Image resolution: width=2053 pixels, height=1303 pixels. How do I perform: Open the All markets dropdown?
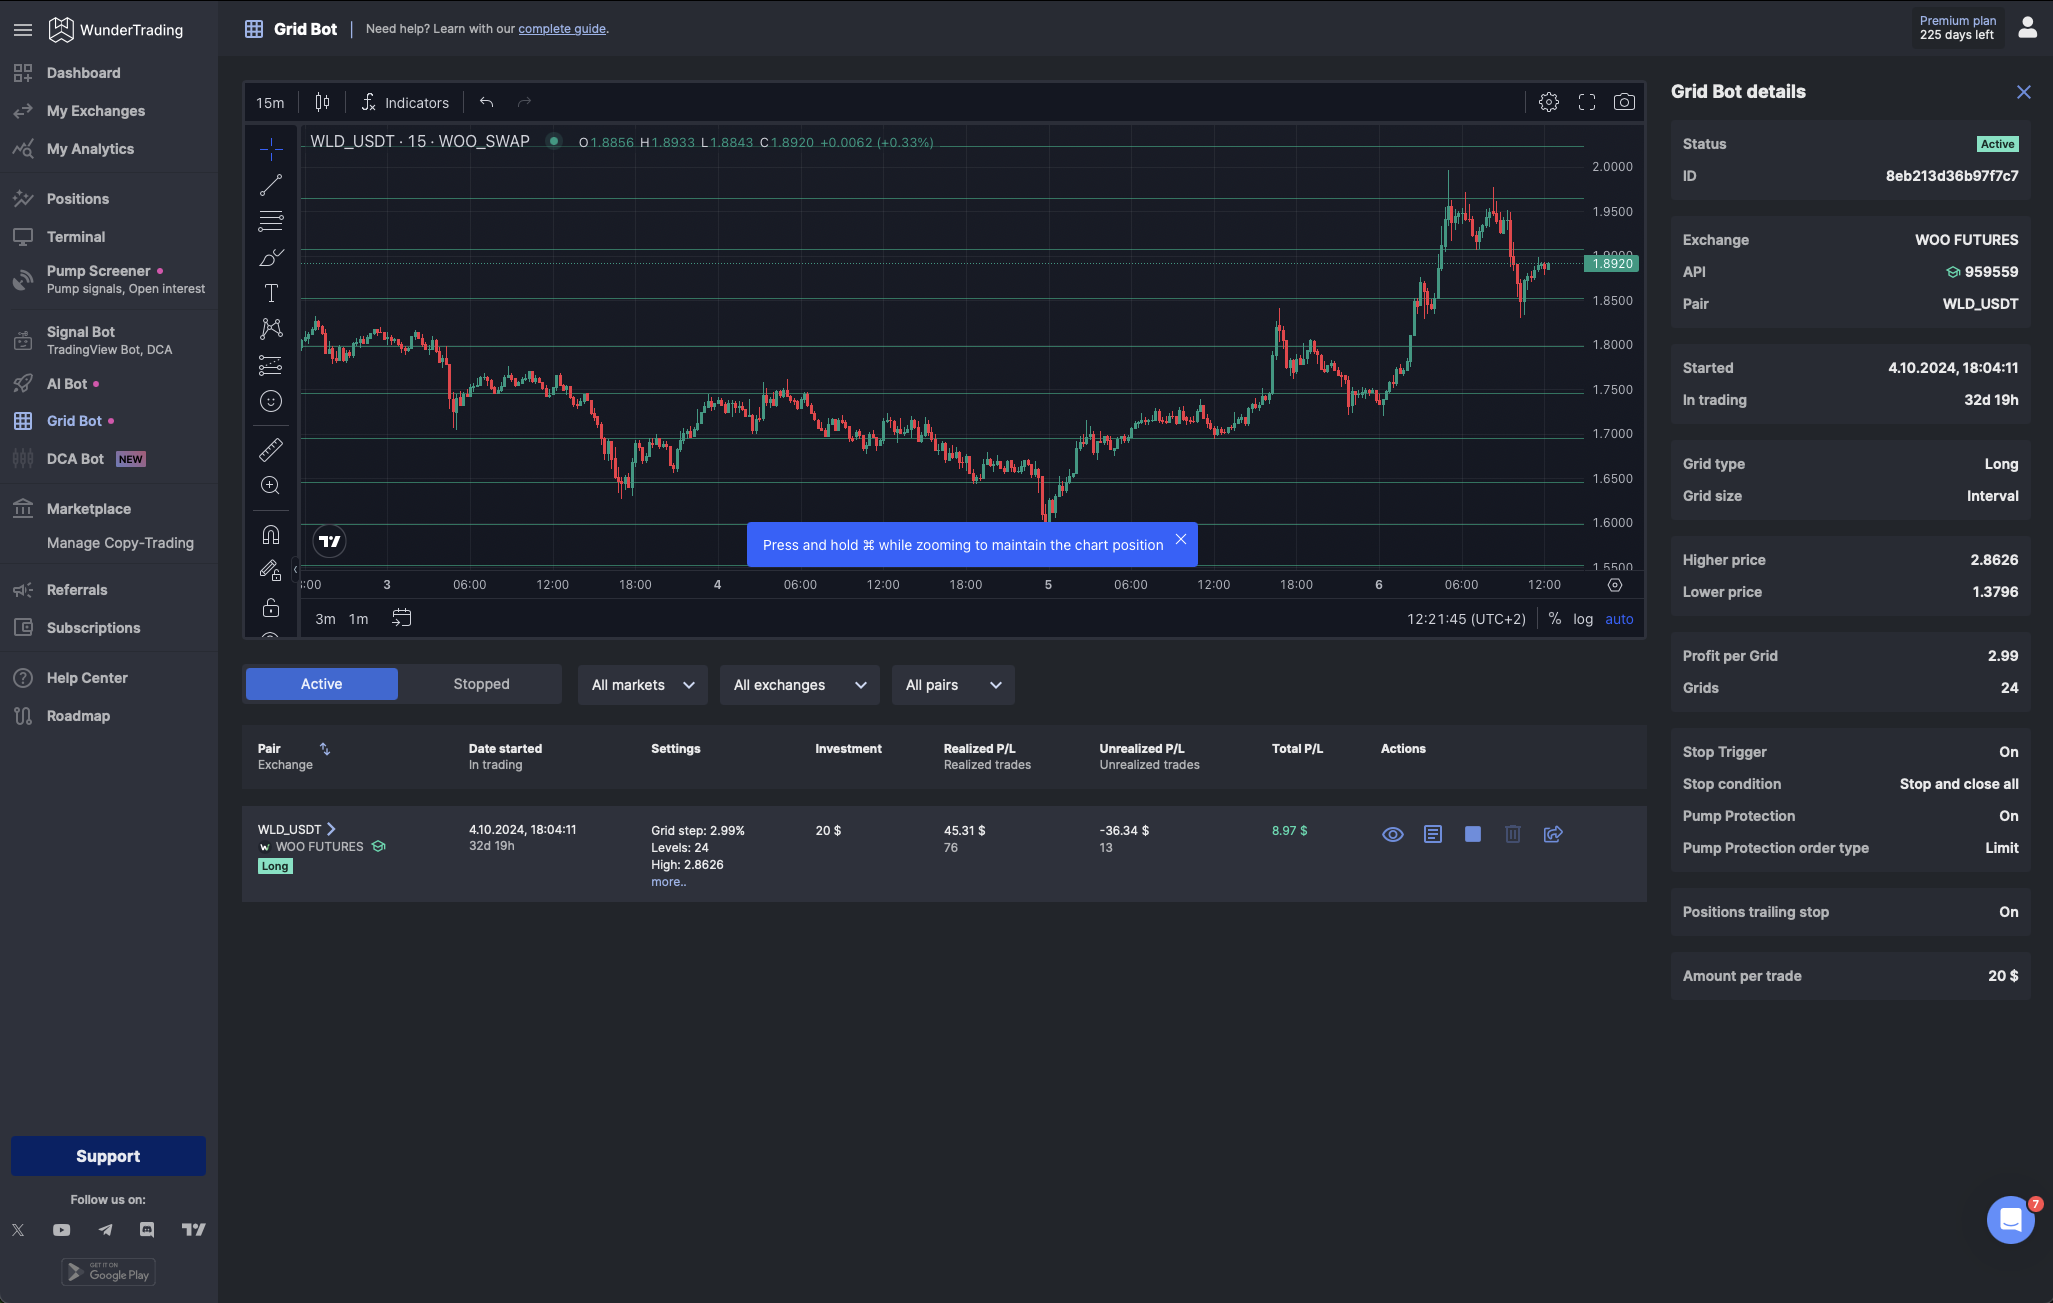click(x=641, y=684)
